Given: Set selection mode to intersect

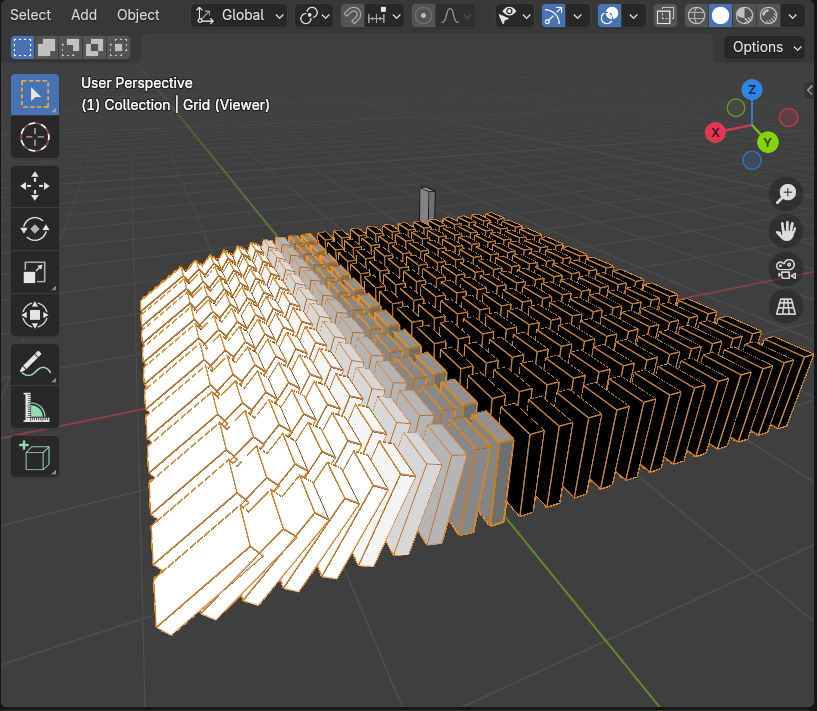Looking at the screenshot, I should [119, 47].
